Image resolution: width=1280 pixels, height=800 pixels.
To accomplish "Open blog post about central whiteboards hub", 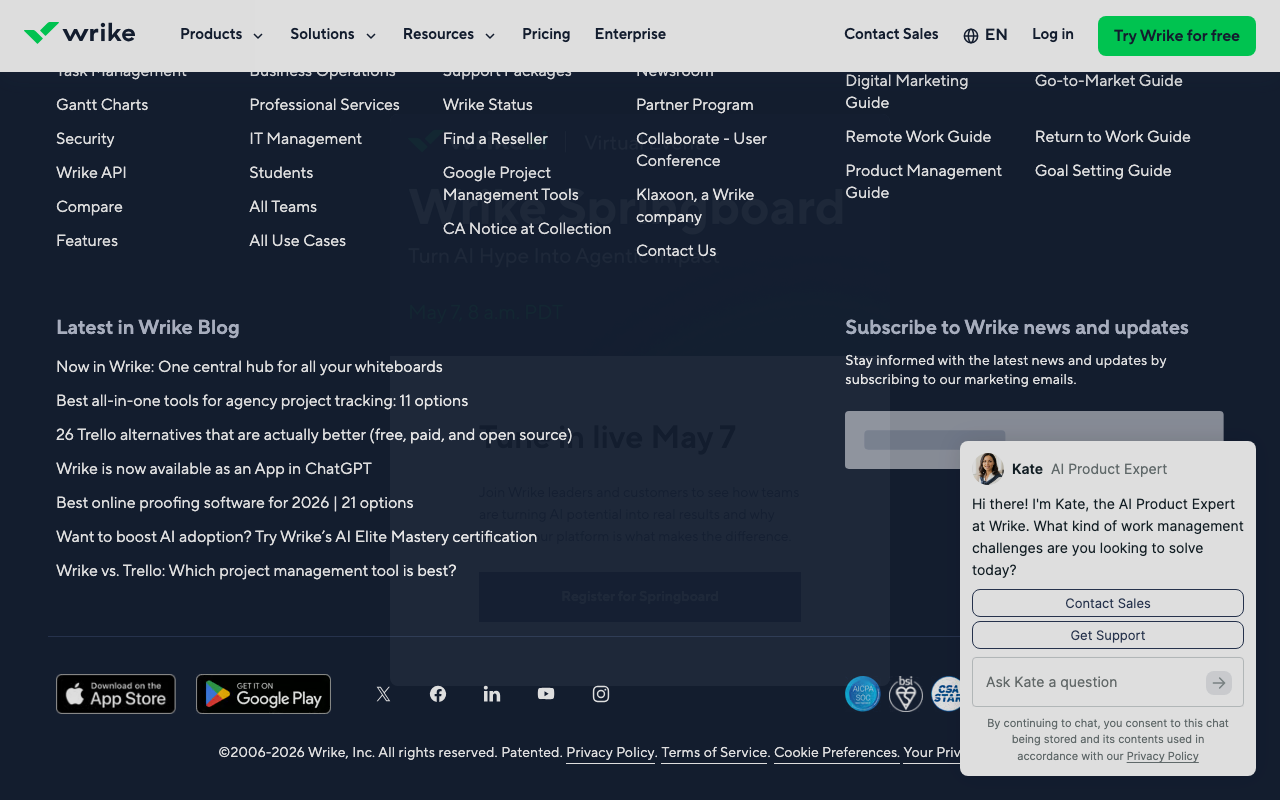I will point(249,367).
